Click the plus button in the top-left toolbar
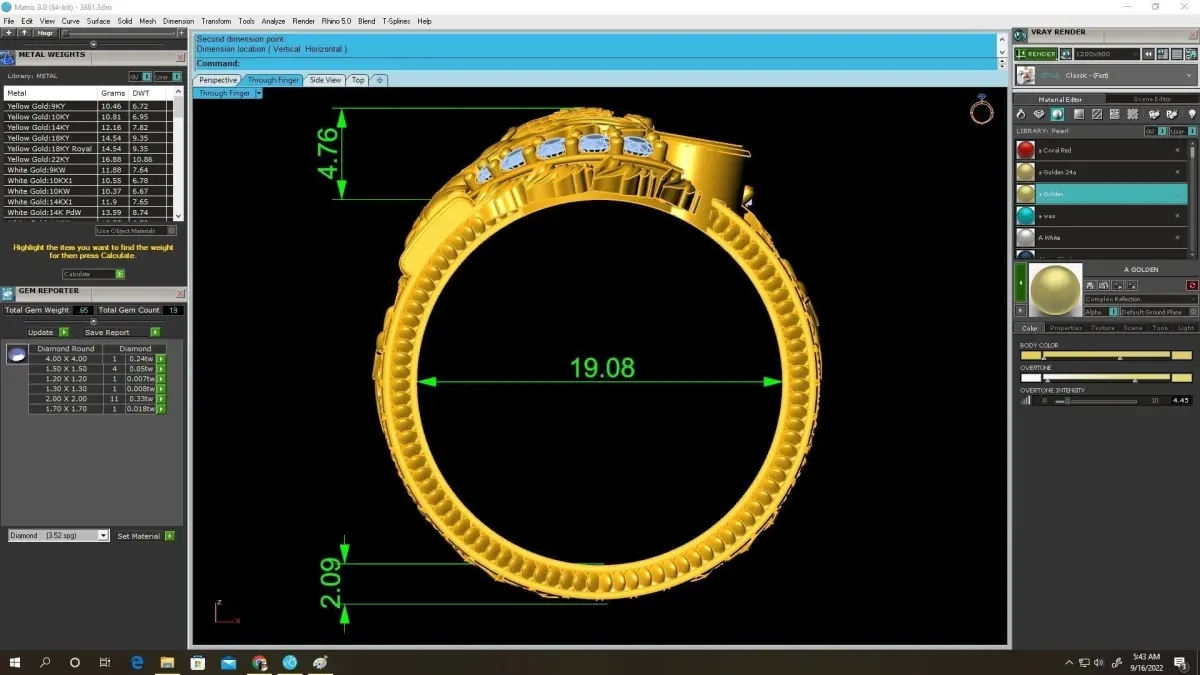Image resolution: width=1200 pixels, height=675 pixels. 8,32
